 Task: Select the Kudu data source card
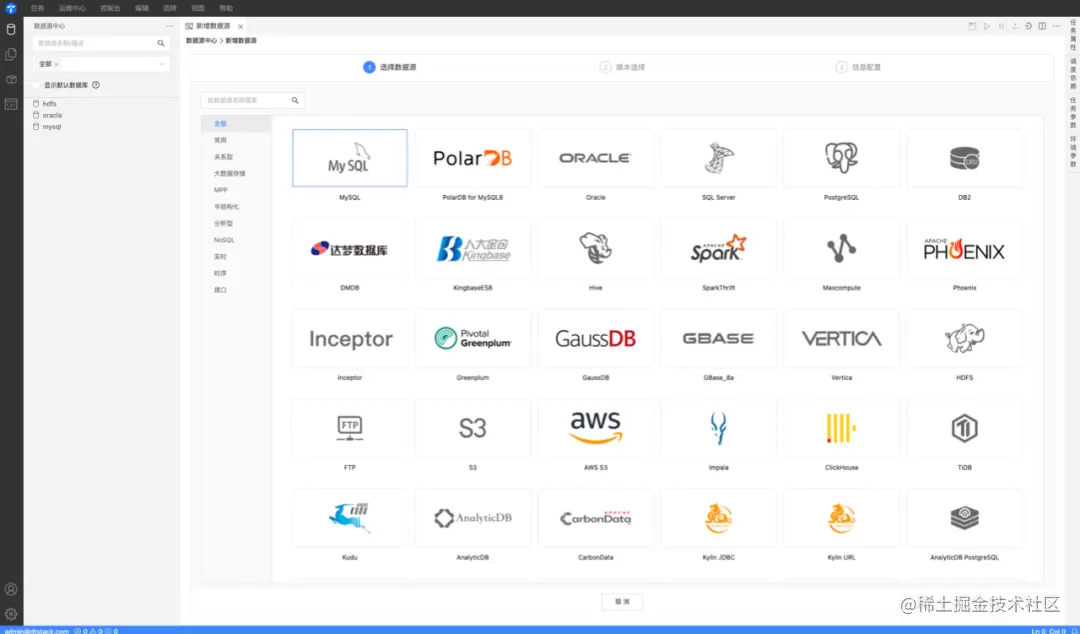350,518
